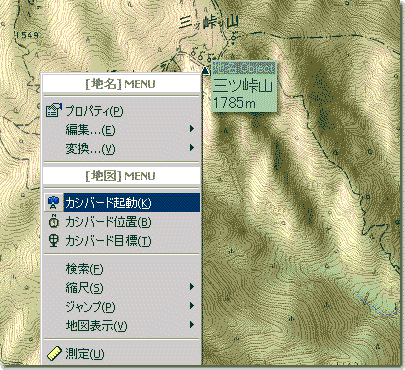Expand the 縮尺 submenu arrow
The width and height of the screenshot is (405, 370).
coord(192,287)
